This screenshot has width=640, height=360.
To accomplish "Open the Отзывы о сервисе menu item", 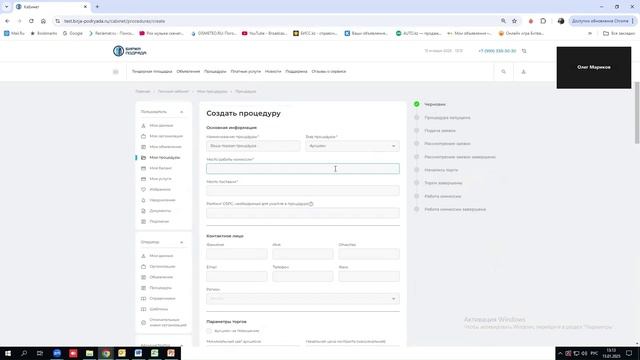I will [329, 72].
